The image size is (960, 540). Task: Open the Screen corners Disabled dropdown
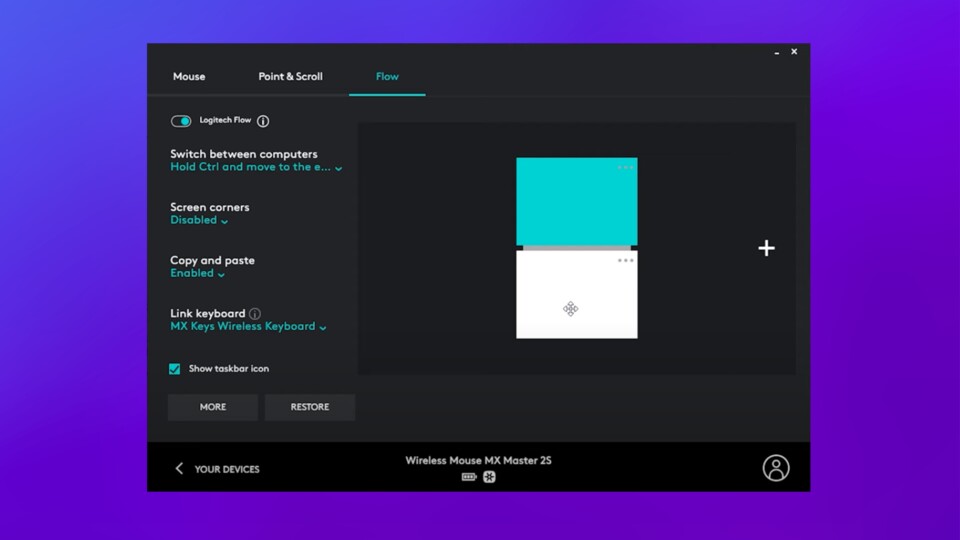[199, 220]
